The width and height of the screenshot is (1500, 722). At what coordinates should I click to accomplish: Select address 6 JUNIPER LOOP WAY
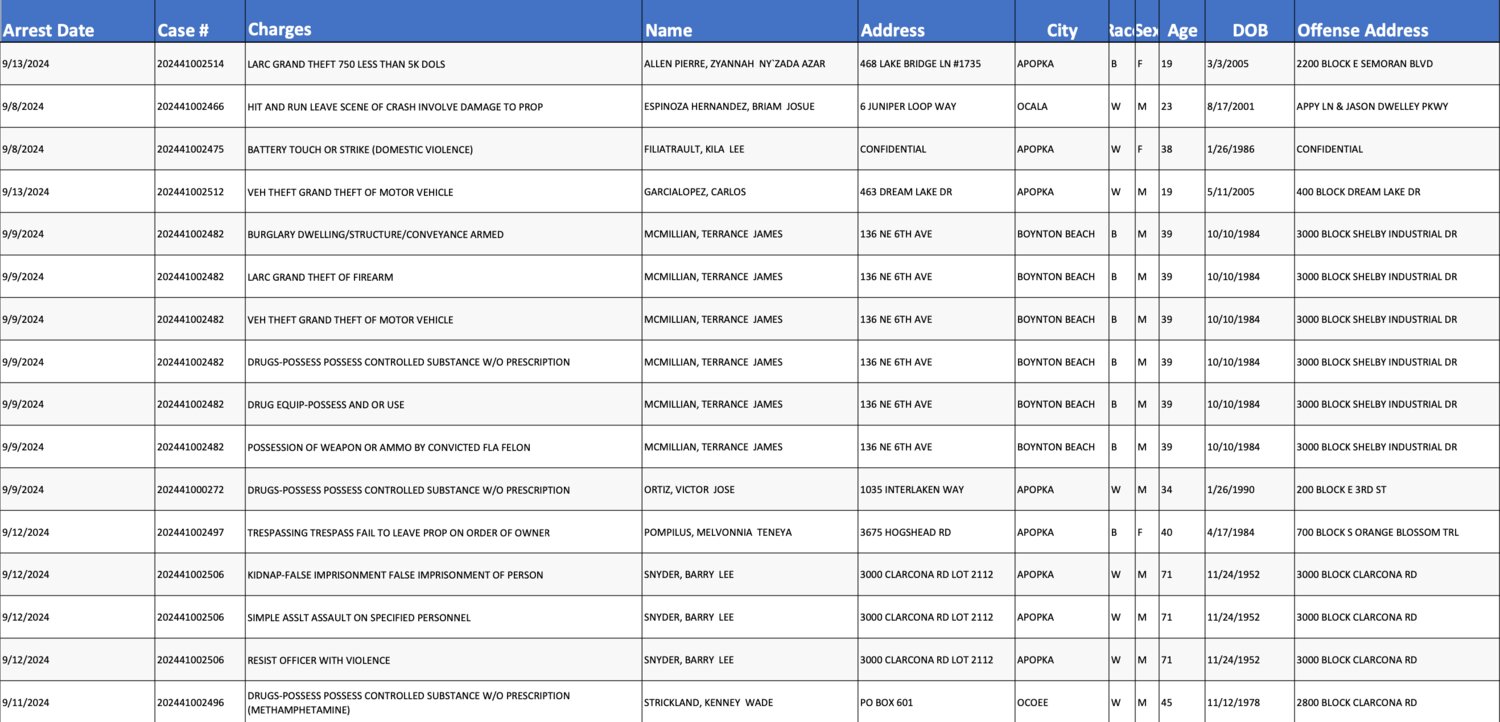click(936, 106)
